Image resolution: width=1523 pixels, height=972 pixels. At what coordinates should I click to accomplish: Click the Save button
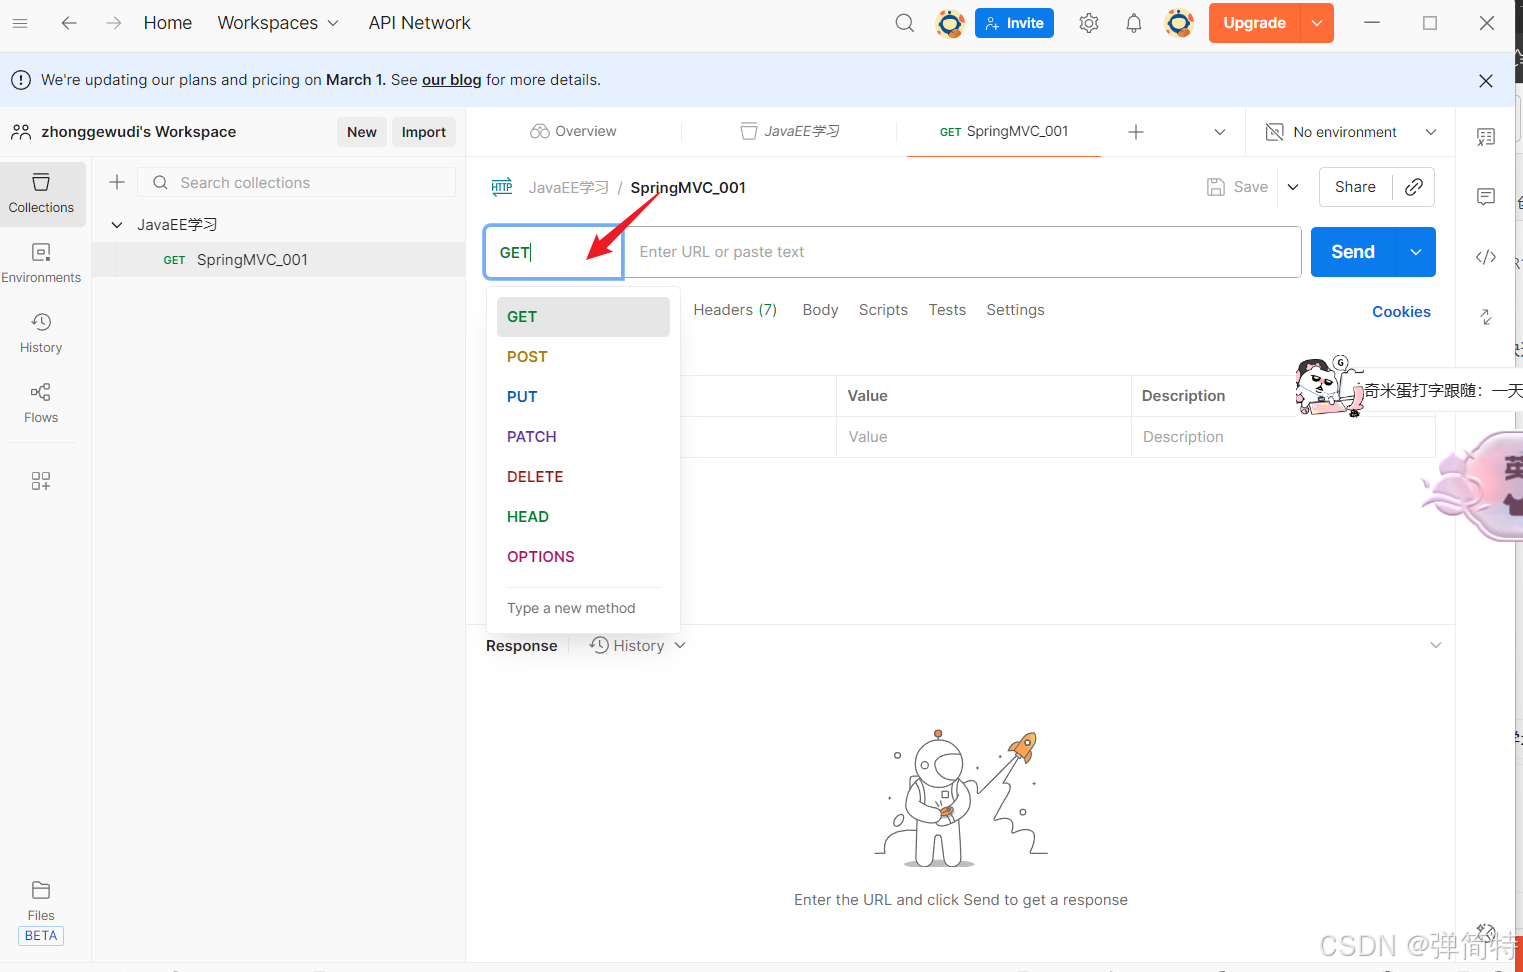pos(1238,187)
